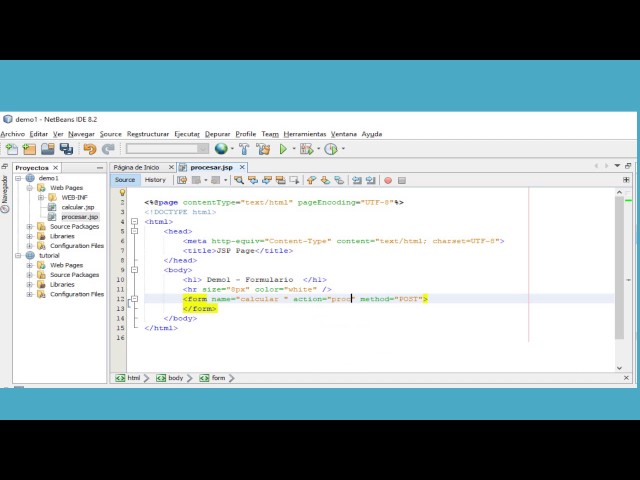Click the Find Selection magnifier icon
This screenshot has height=480, width=640.
(x=239, y=180)
